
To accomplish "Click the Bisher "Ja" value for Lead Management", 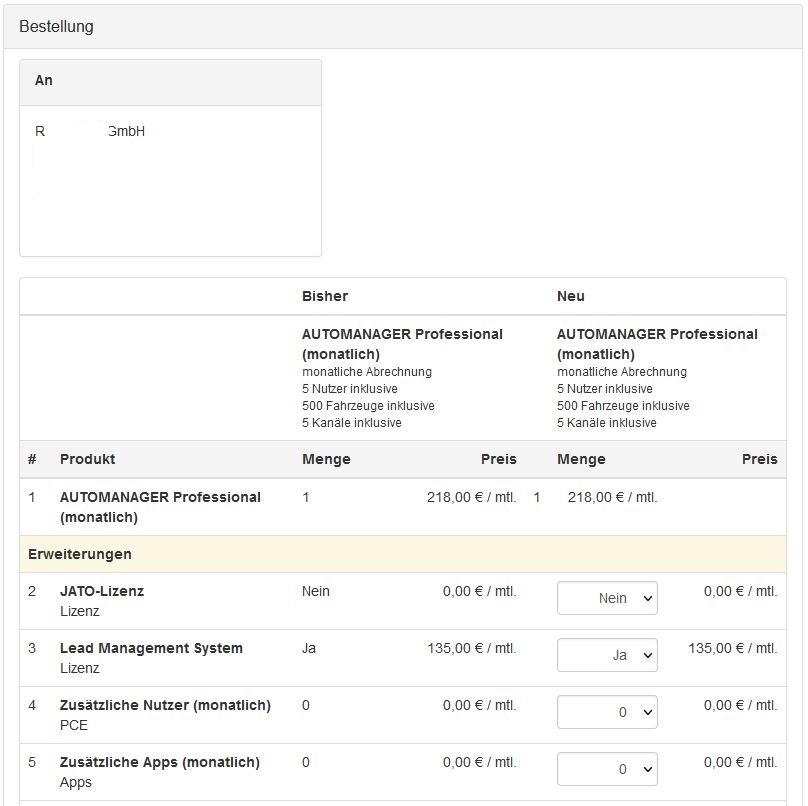I will [309, 648].
